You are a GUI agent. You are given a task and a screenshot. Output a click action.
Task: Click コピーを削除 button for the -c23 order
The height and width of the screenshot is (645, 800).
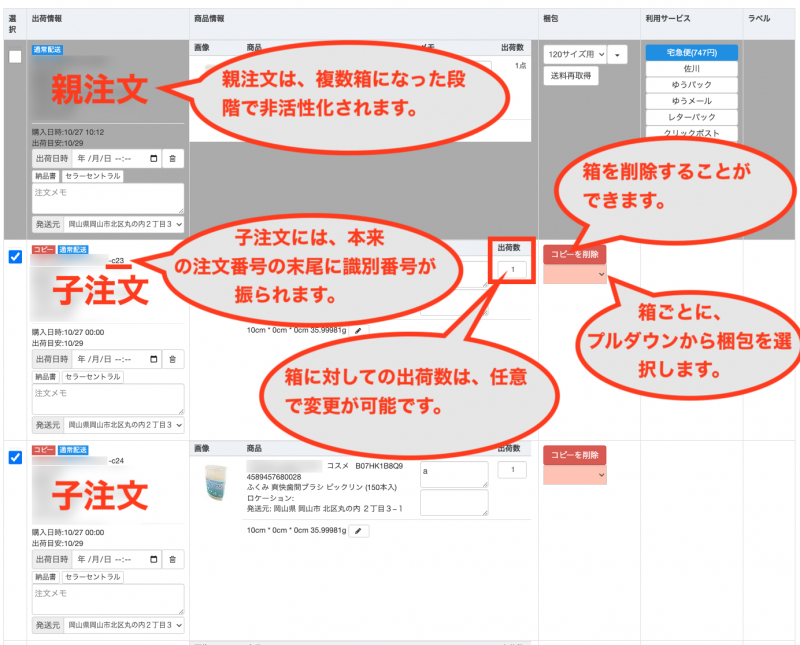[575, 255]
